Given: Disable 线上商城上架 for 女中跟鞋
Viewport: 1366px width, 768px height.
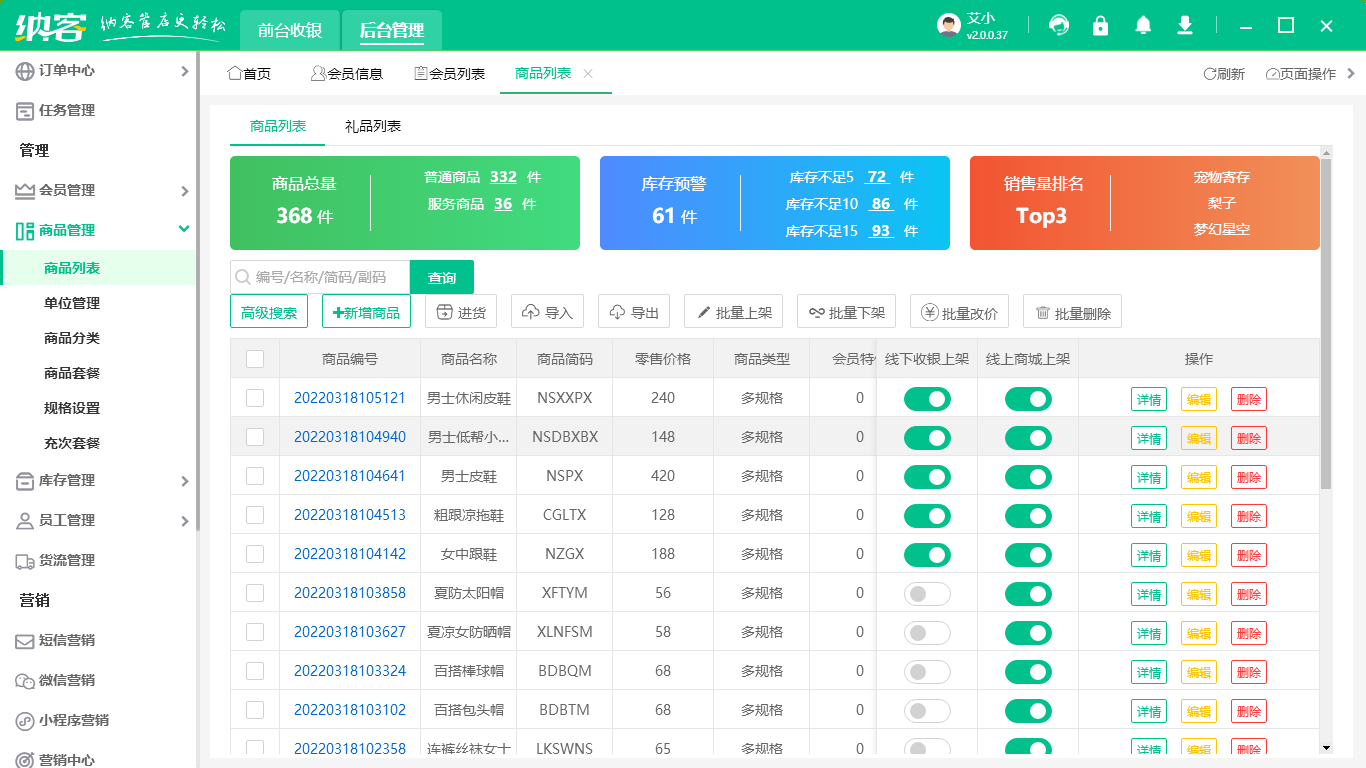Looking at the screenshot, I should [1028, 555].
